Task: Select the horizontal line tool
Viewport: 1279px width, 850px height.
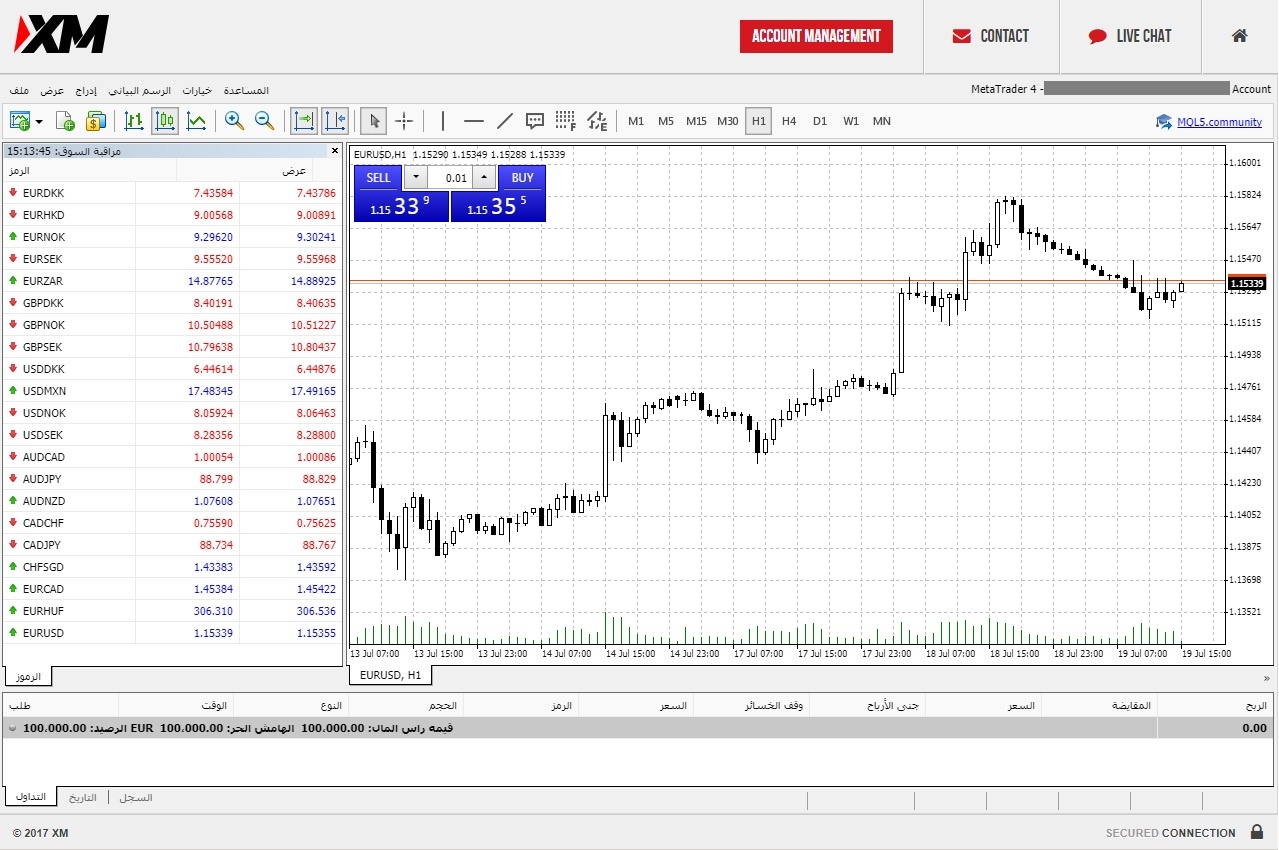Action: (474, 121)
